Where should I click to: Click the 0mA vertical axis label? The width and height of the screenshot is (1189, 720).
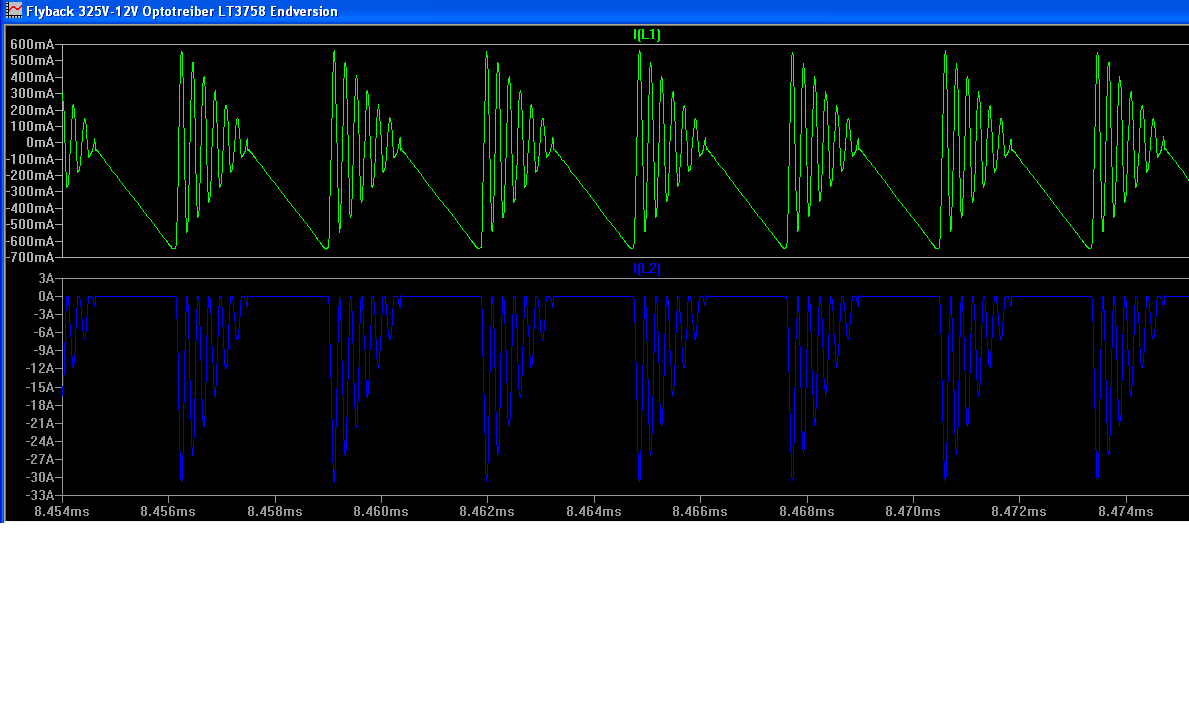[x=38, y=143]
